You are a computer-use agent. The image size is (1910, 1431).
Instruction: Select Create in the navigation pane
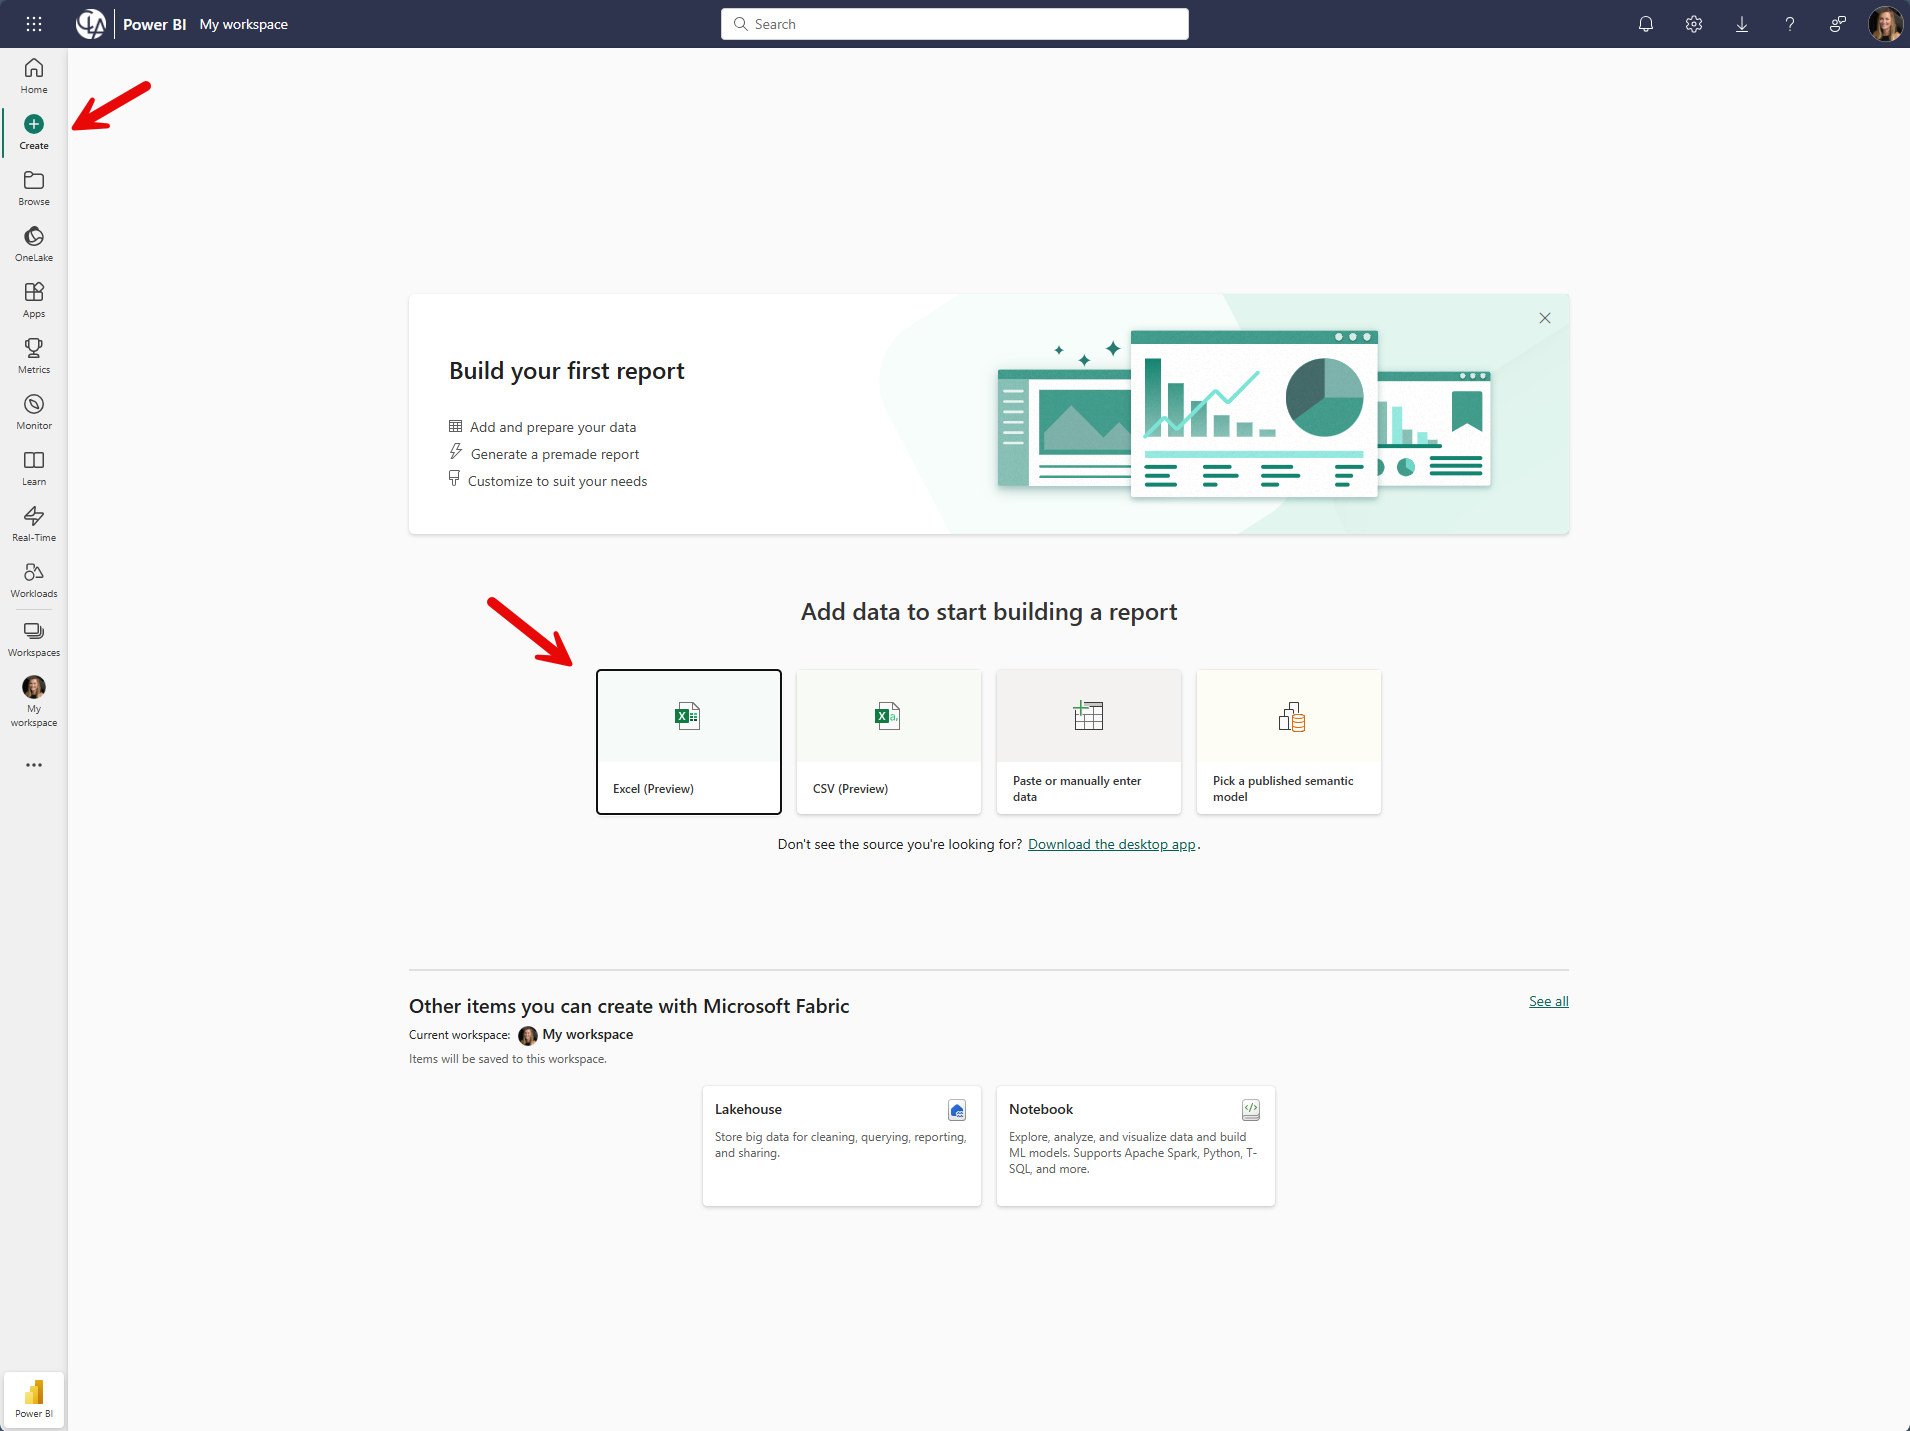(x=33, y=131)
